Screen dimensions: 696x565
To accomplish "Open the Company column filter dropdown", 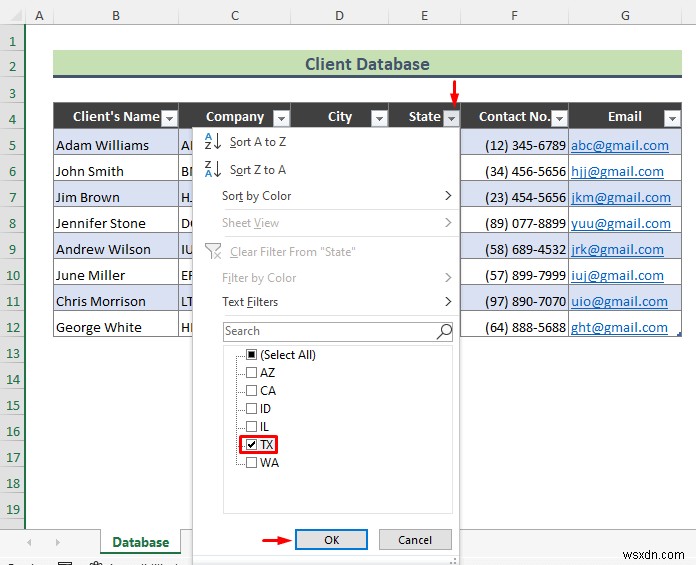I will (281, 119).
